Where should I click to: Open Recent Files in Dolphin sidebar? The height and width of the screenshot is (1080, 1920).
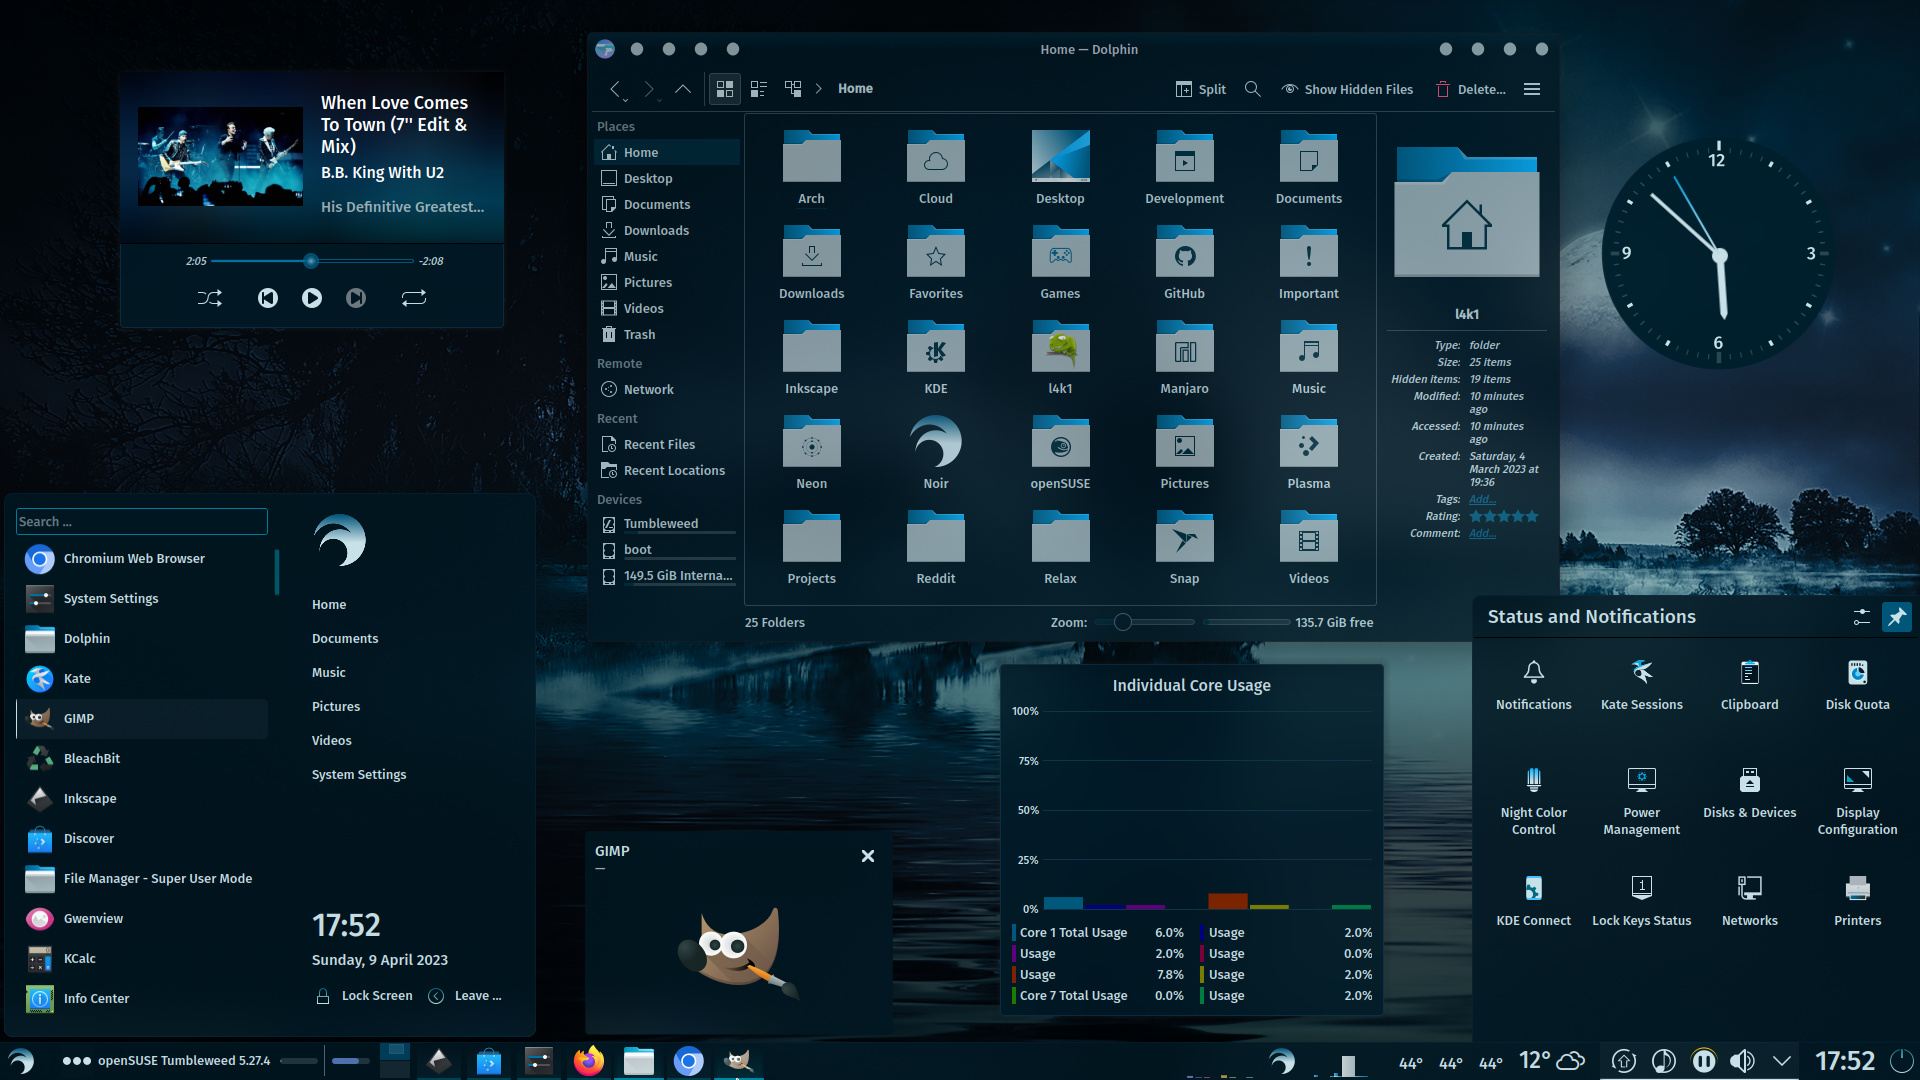click(x=667, y=444)
